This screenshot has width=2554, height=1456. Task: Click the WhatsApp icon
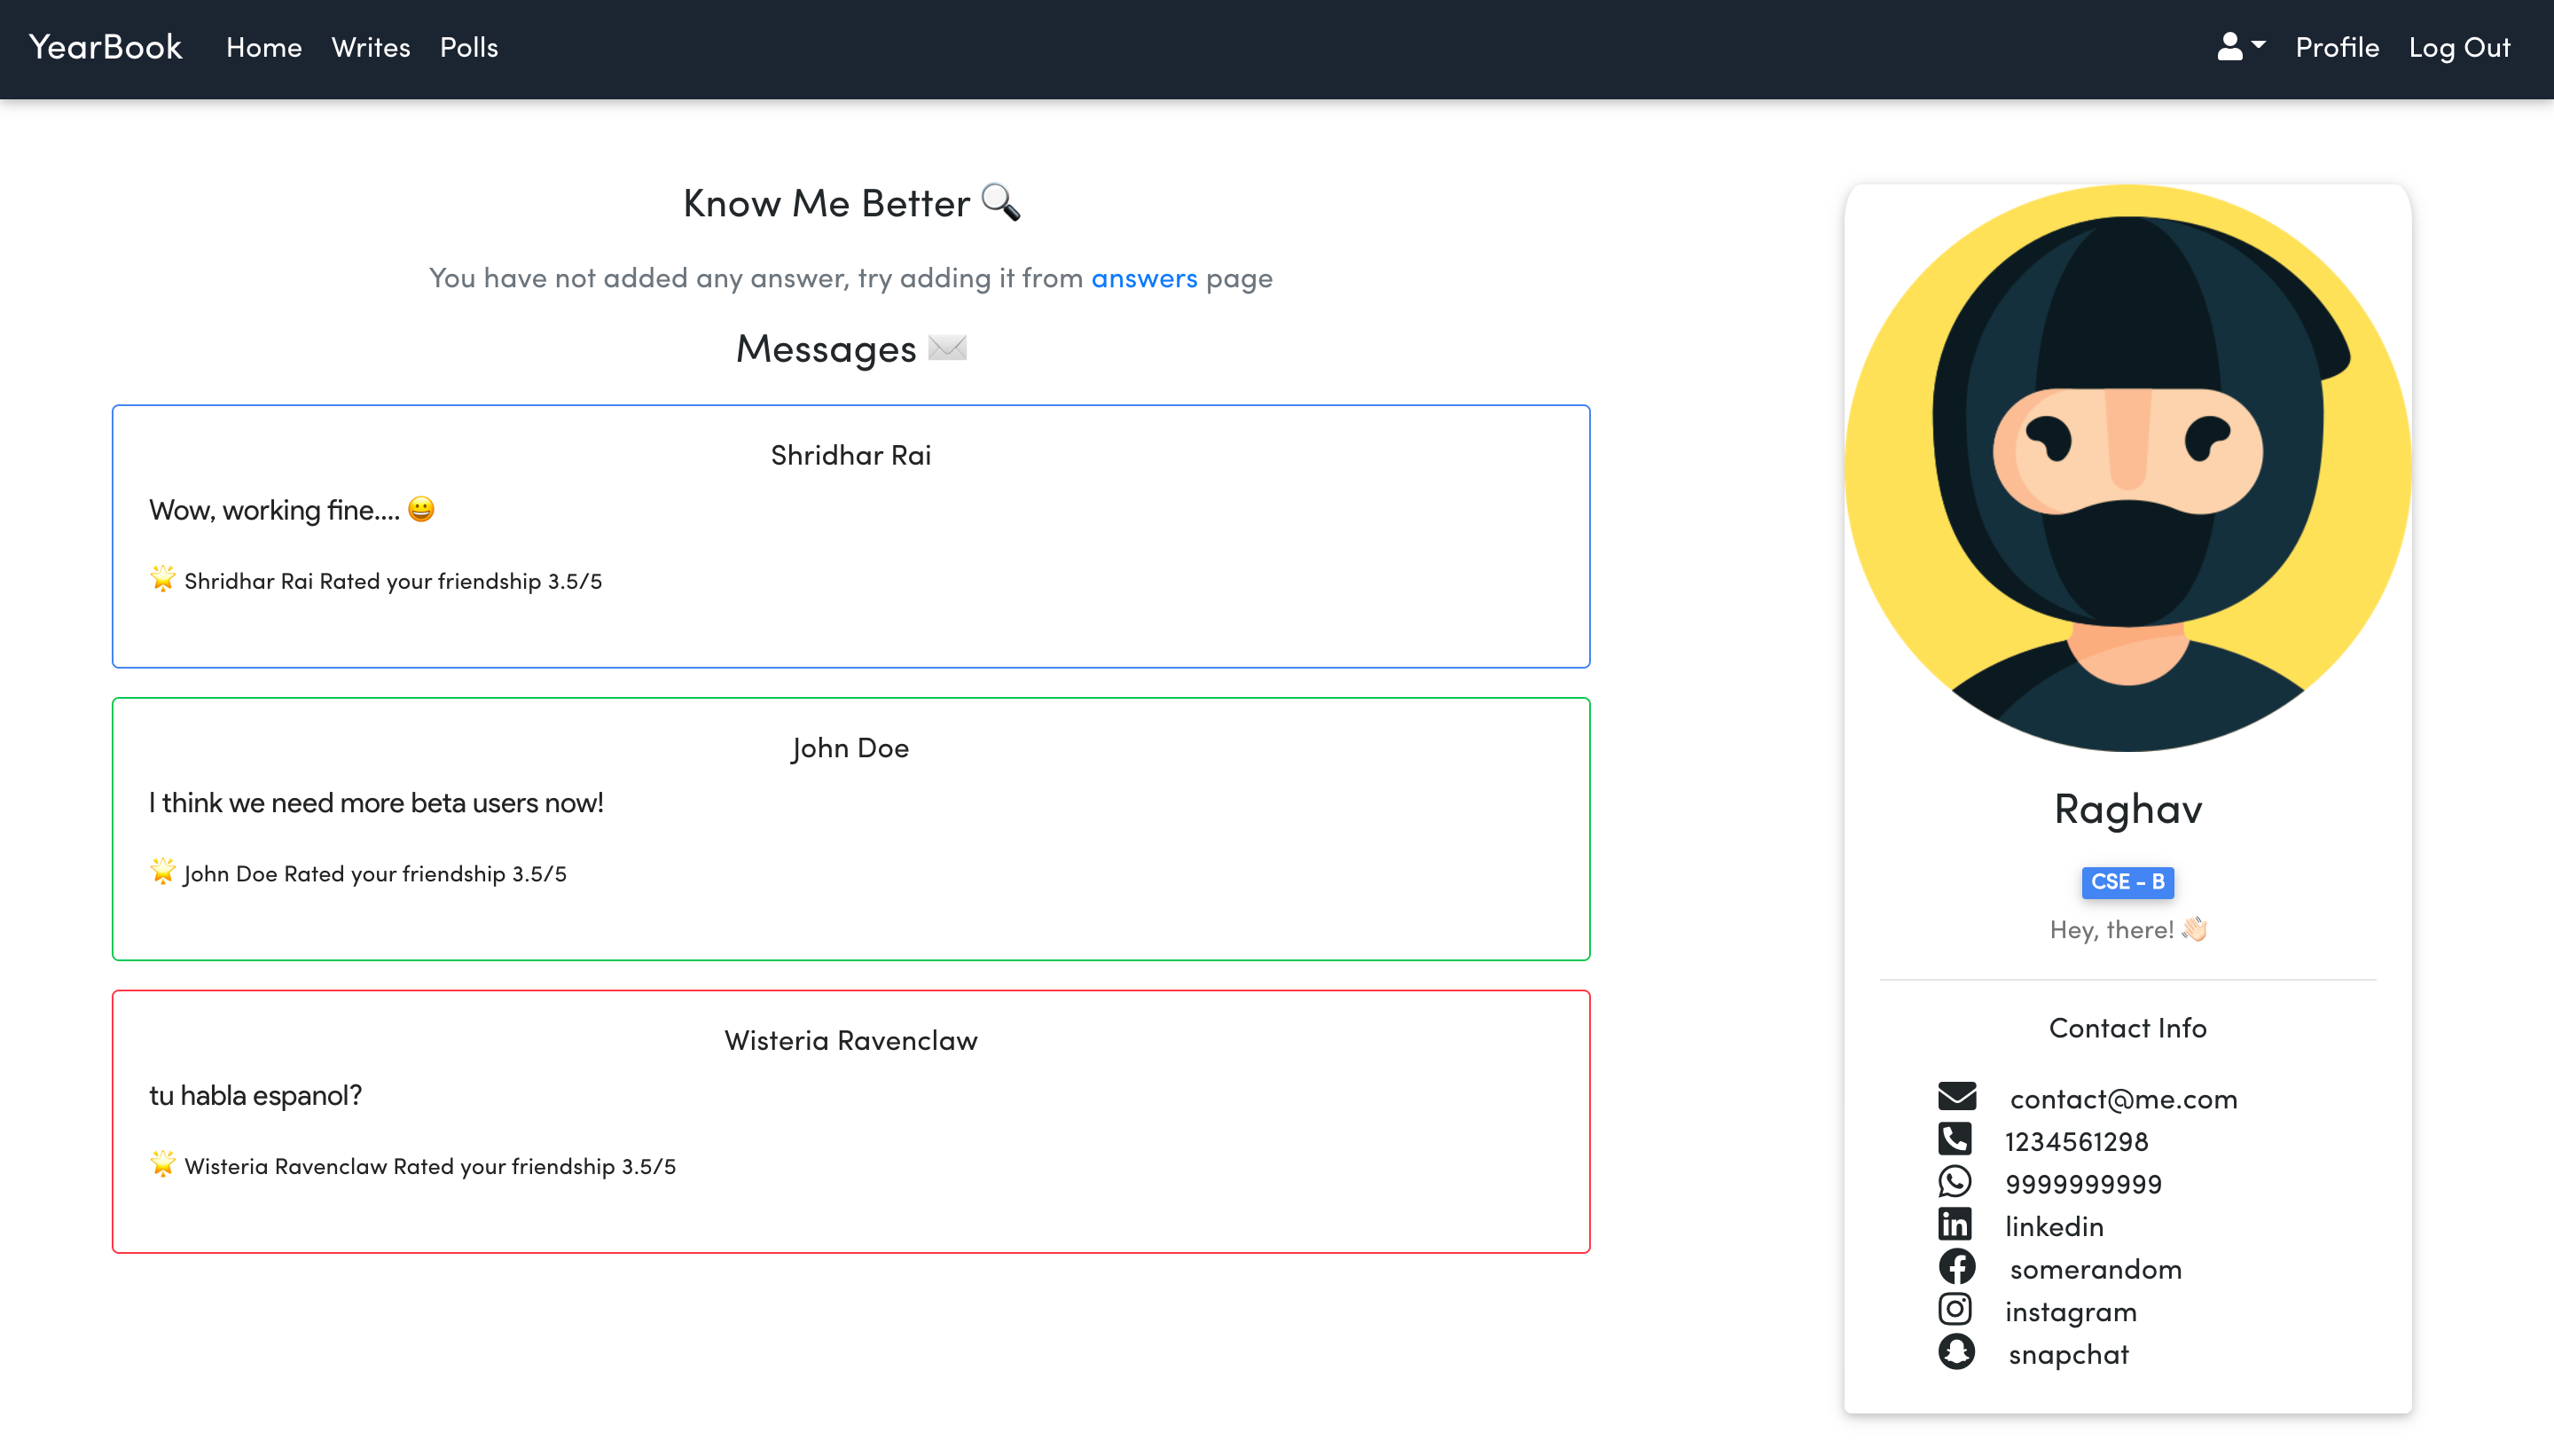click(1955, 1182)
